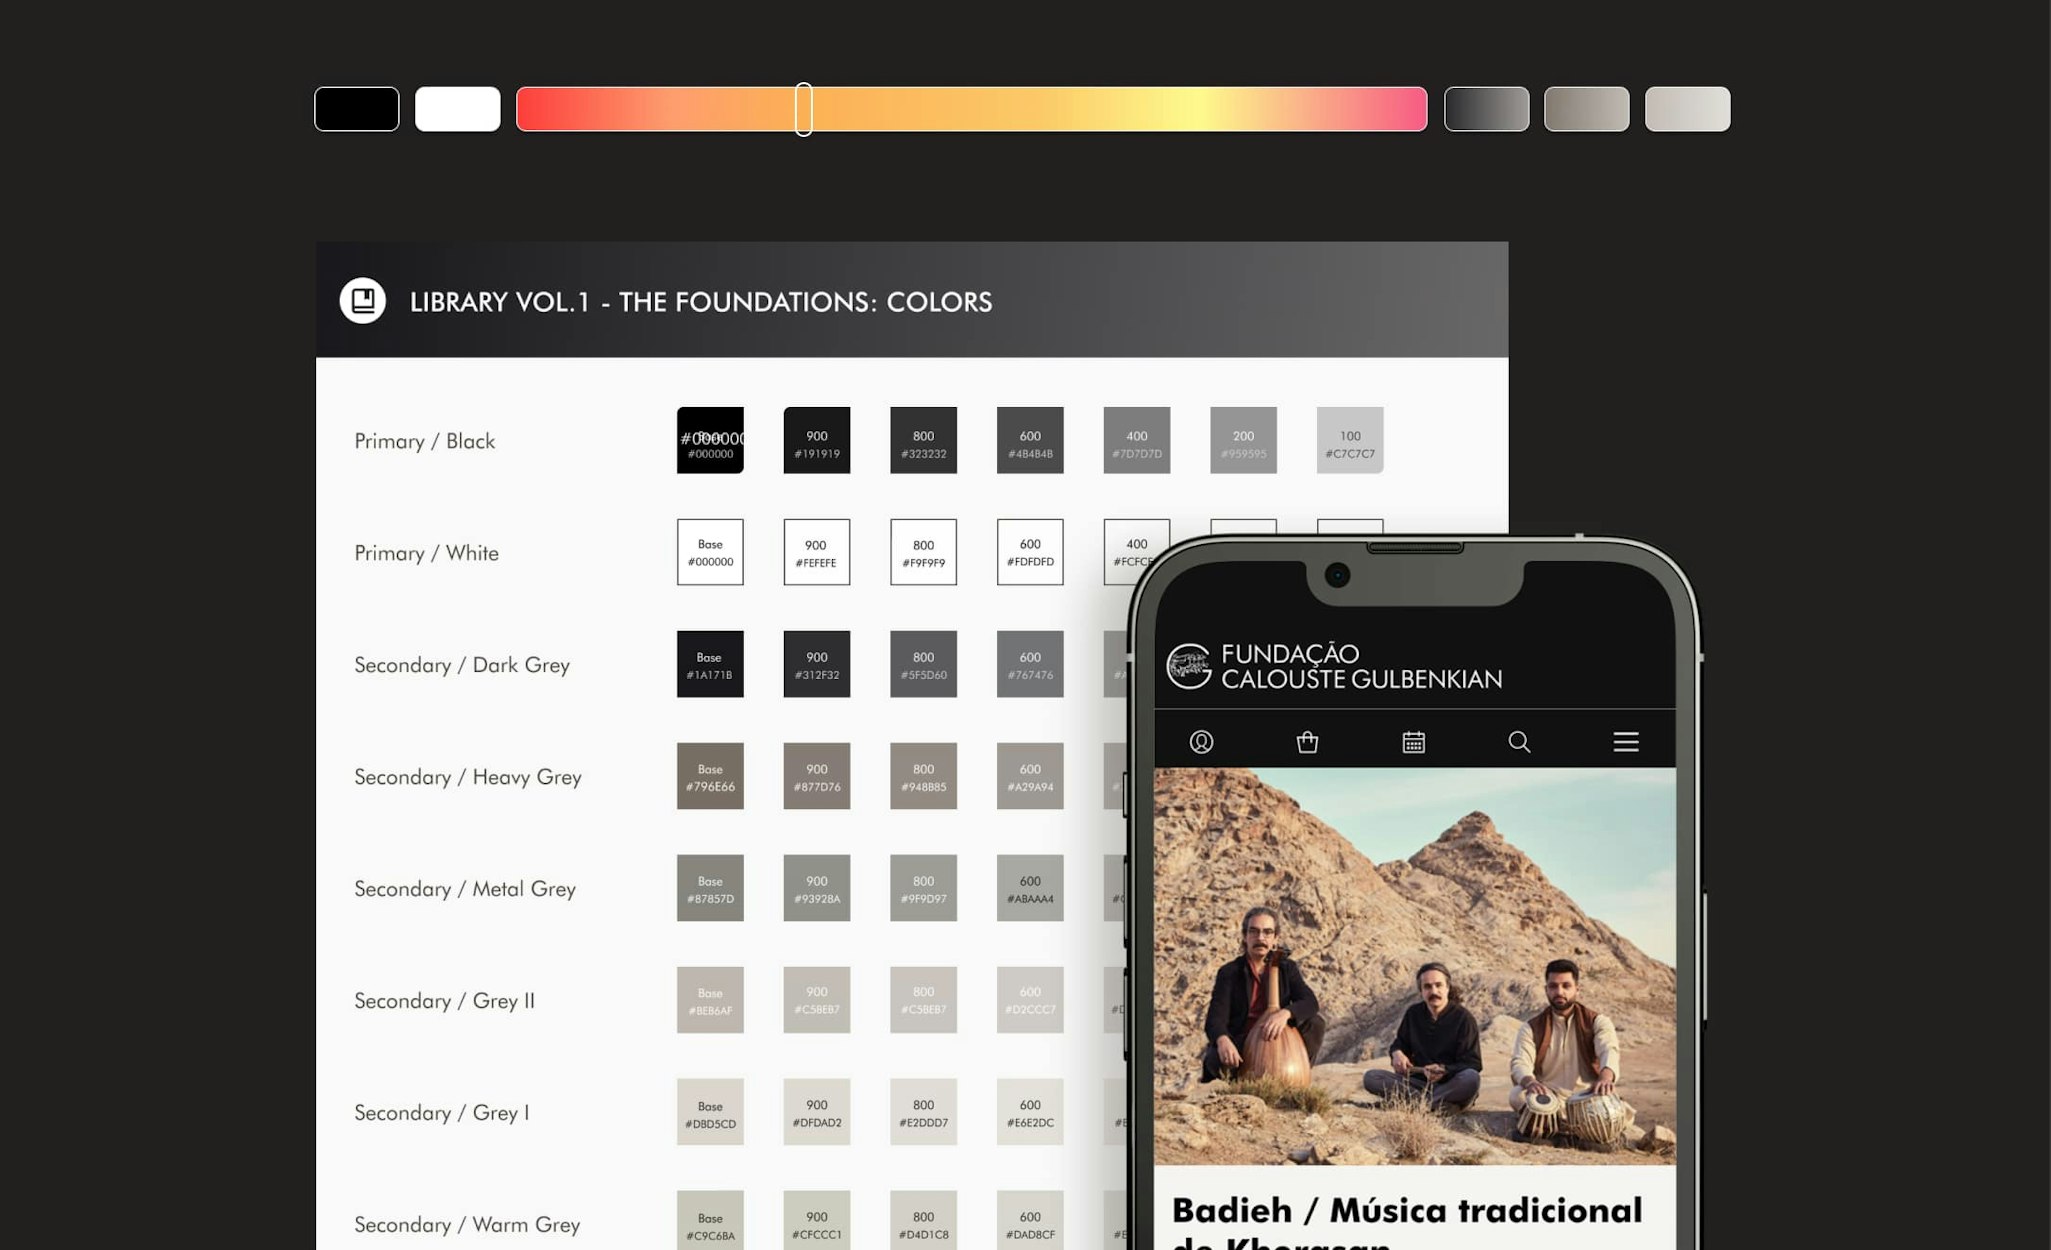The image size is (2051, 1250).
Task: Click the Secondary / Heavy Grey label
Action: pyautogui.click(x=468, y=777)
